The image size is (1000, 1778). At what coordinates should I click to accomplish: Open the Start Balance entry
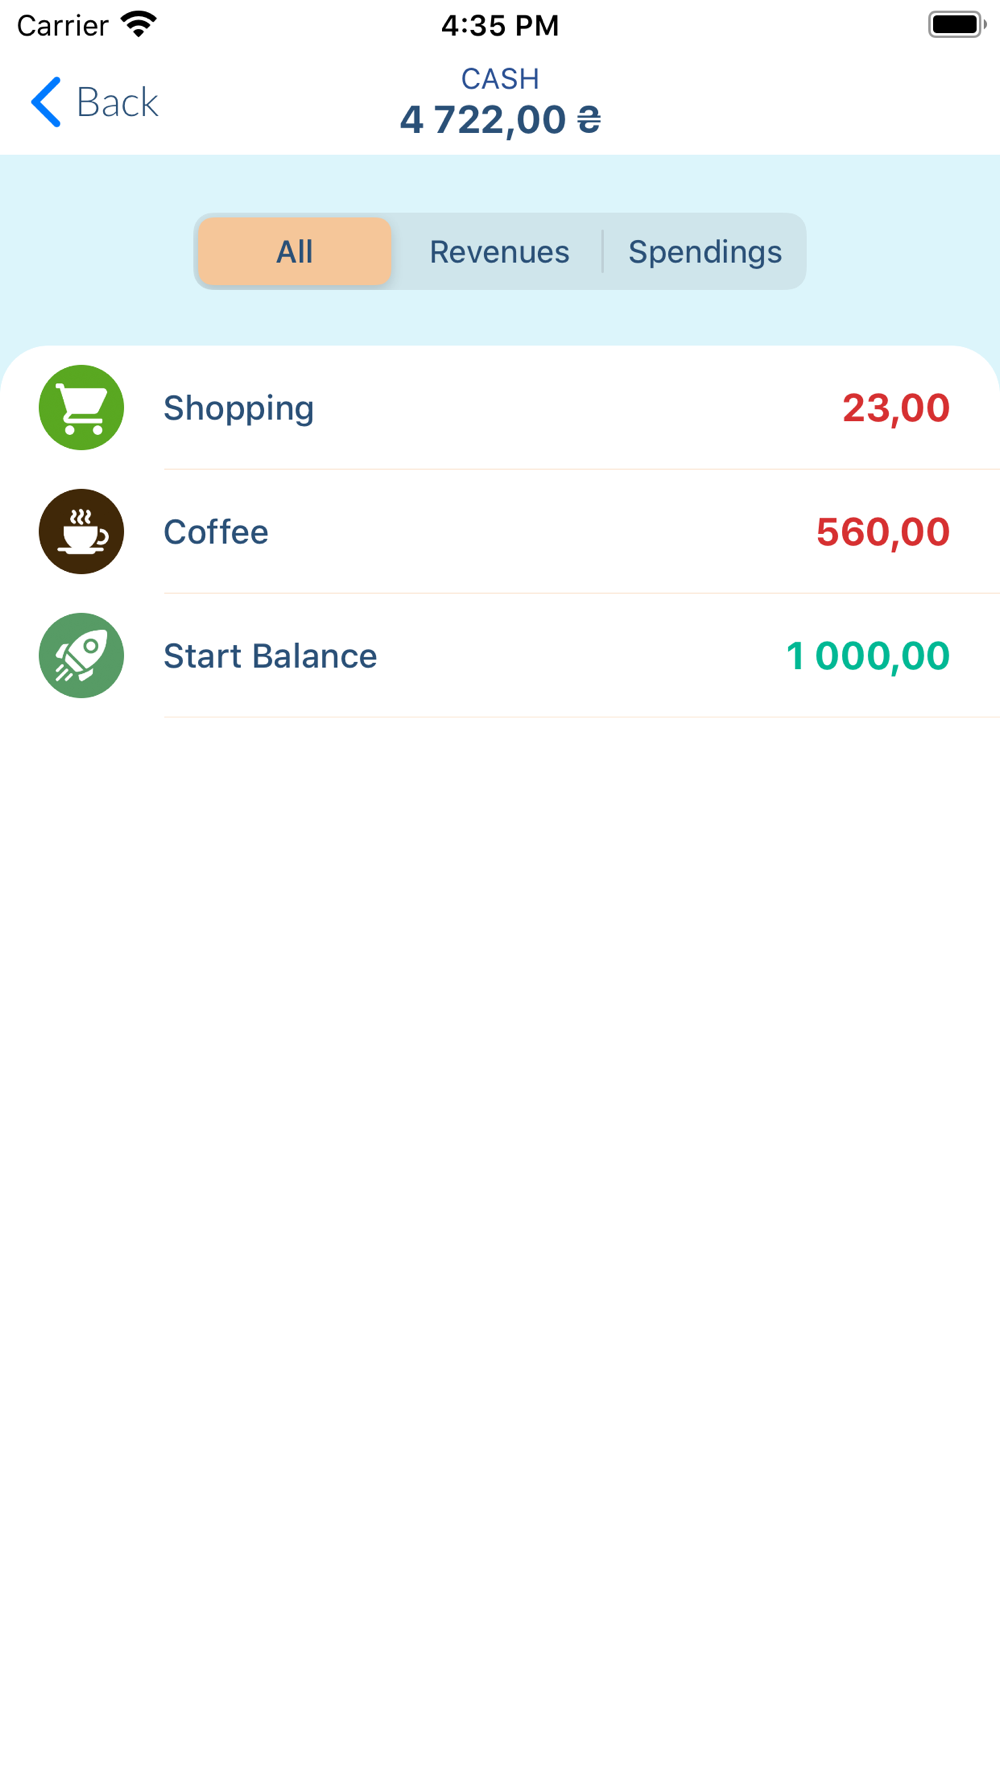[x=500, y=655]
